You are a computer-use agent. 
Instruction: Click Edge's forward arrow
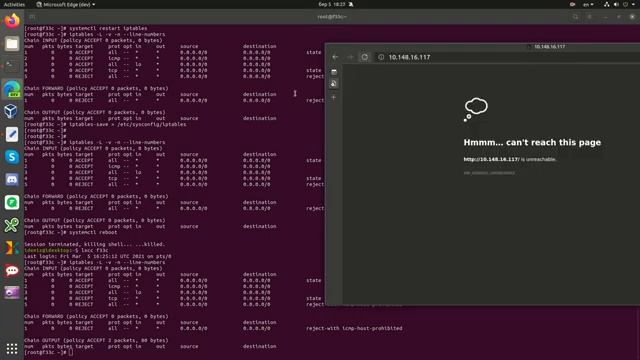[x=350, y=57]
